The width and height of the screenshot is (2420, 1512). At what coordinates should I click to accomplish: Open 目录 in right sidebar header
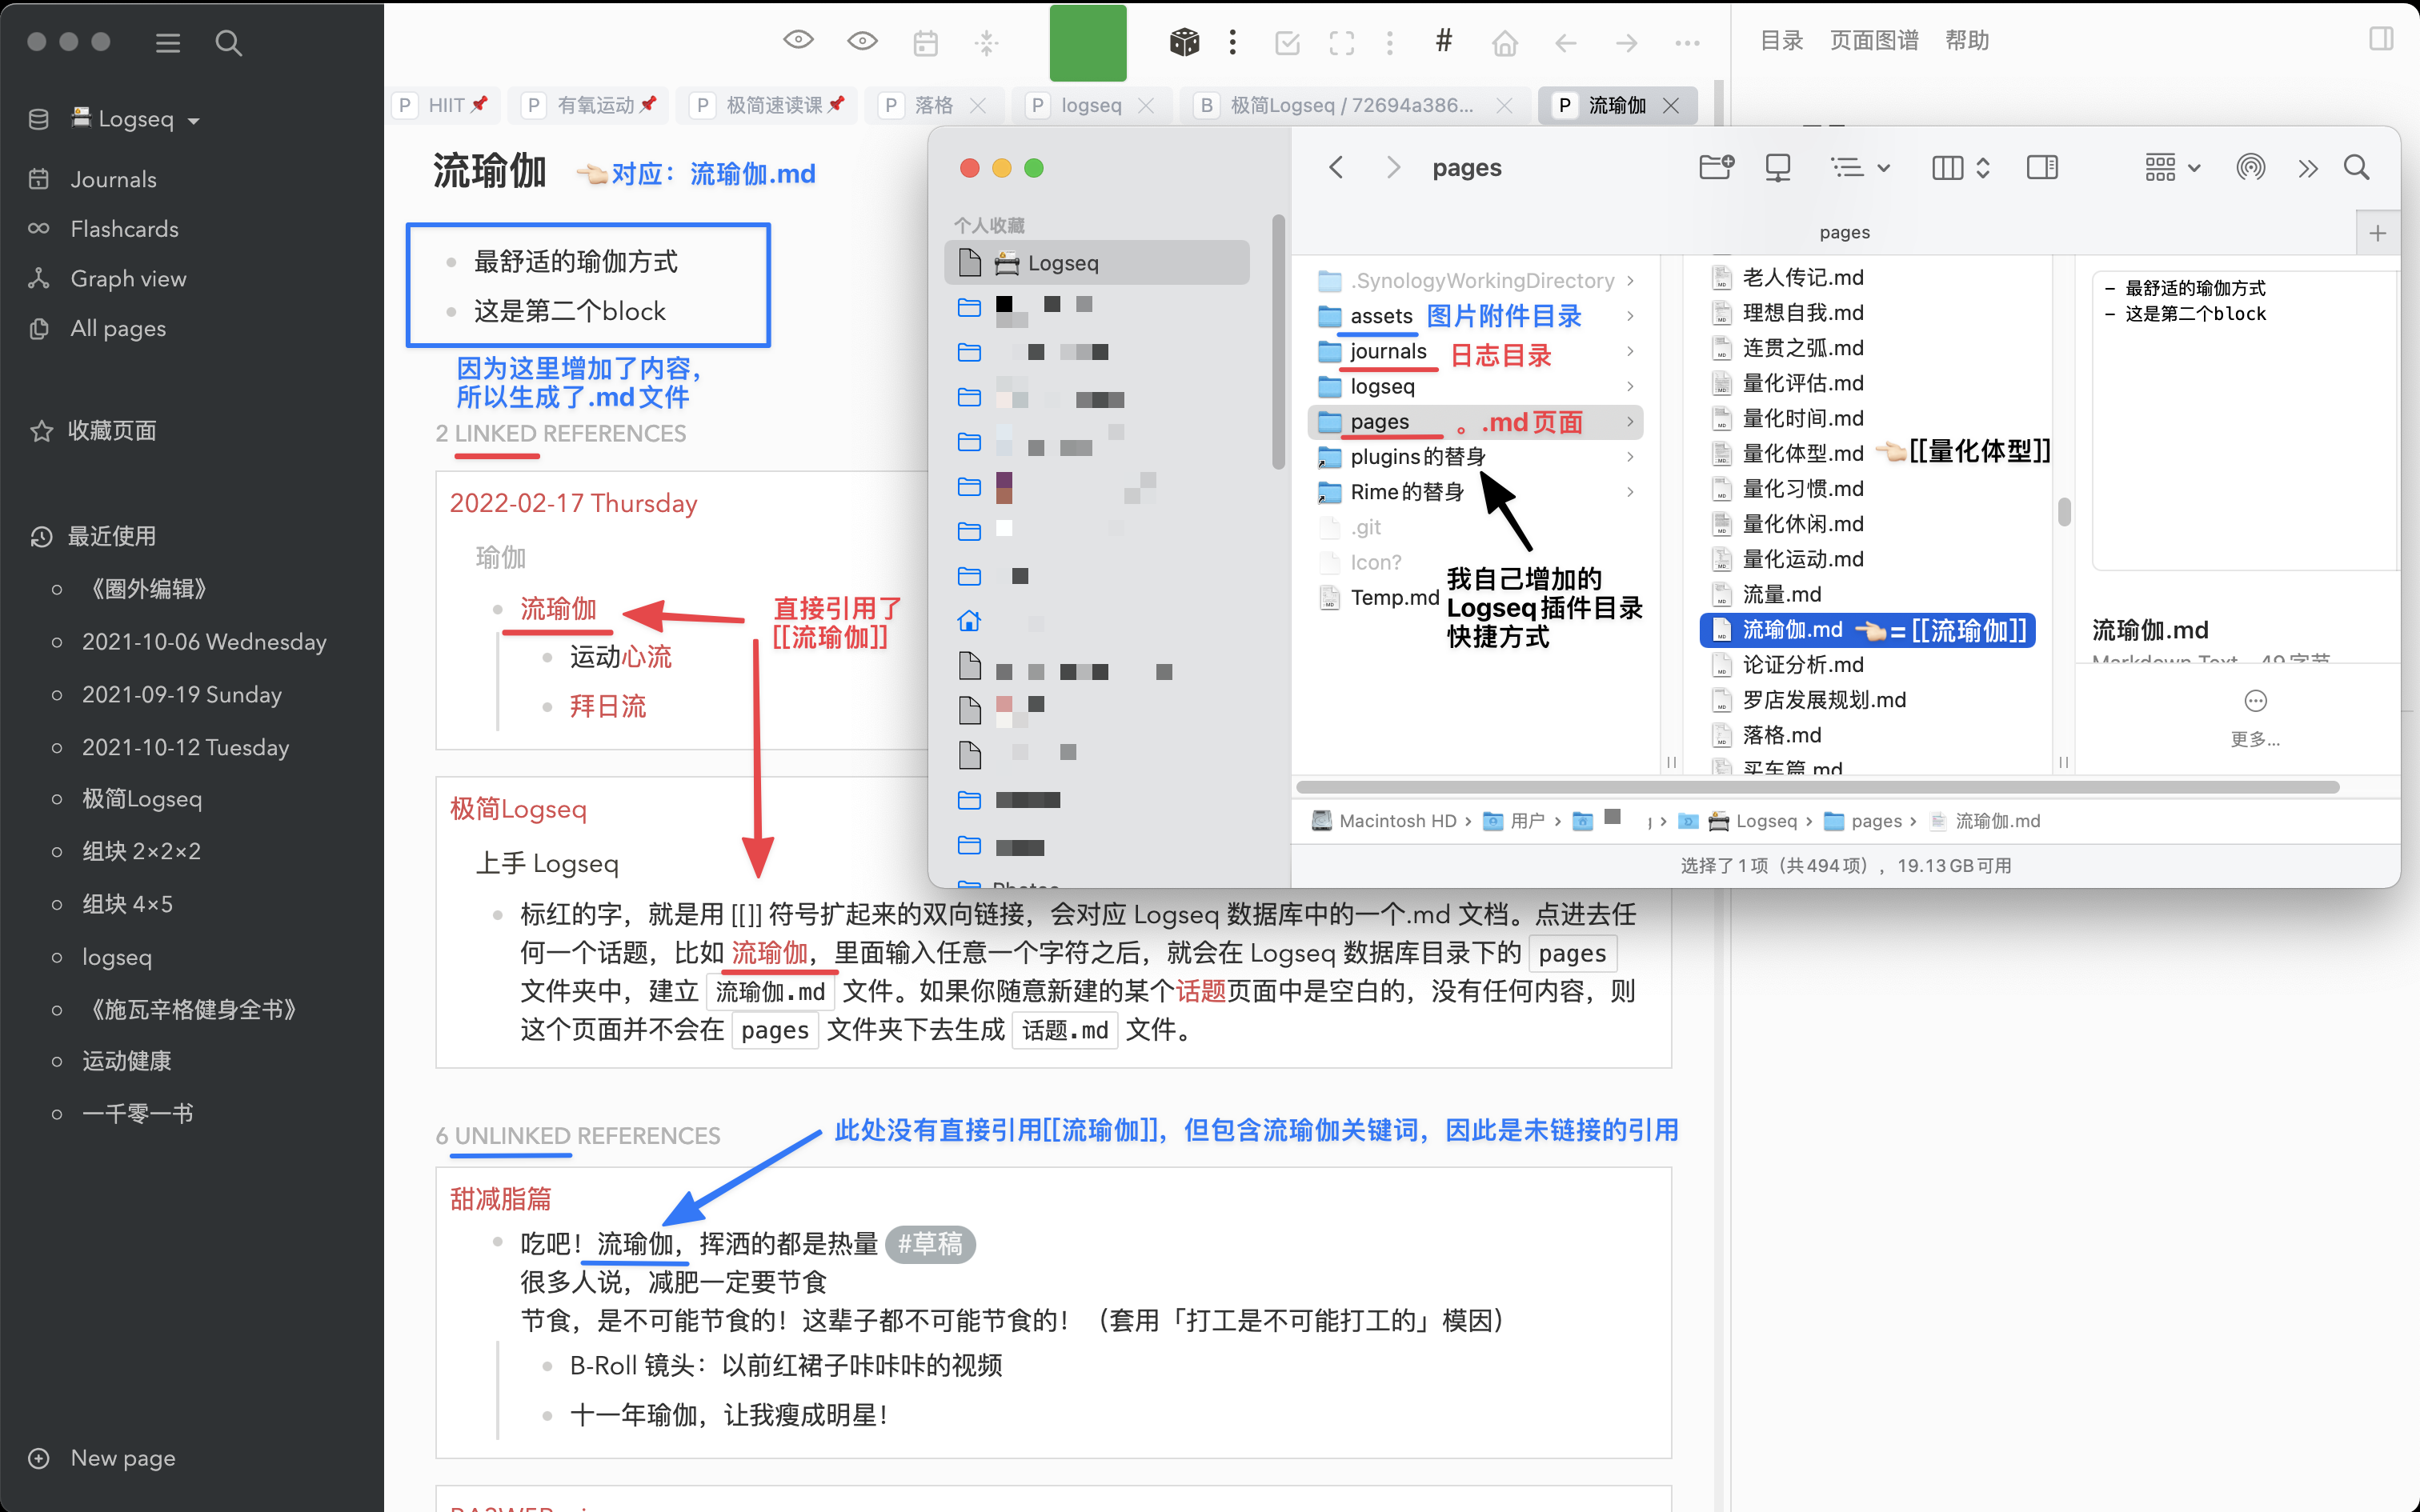coord(1781,40)
